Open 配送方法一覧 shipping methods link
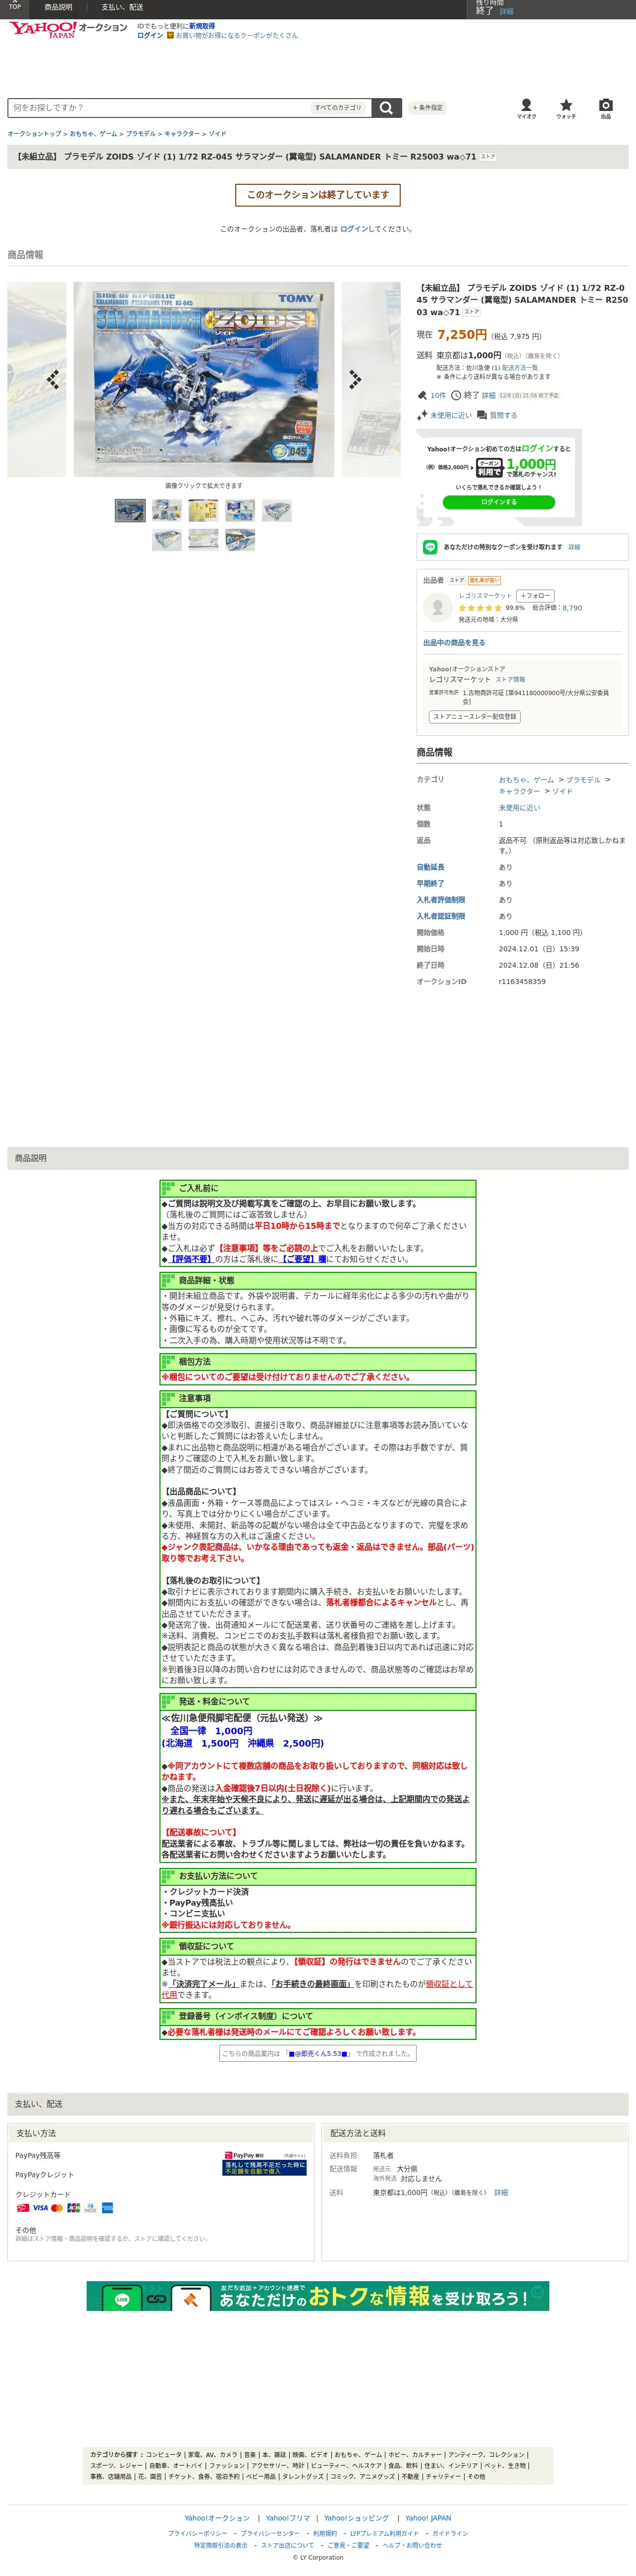This screenshot has width=636, height=2576. 520,368
